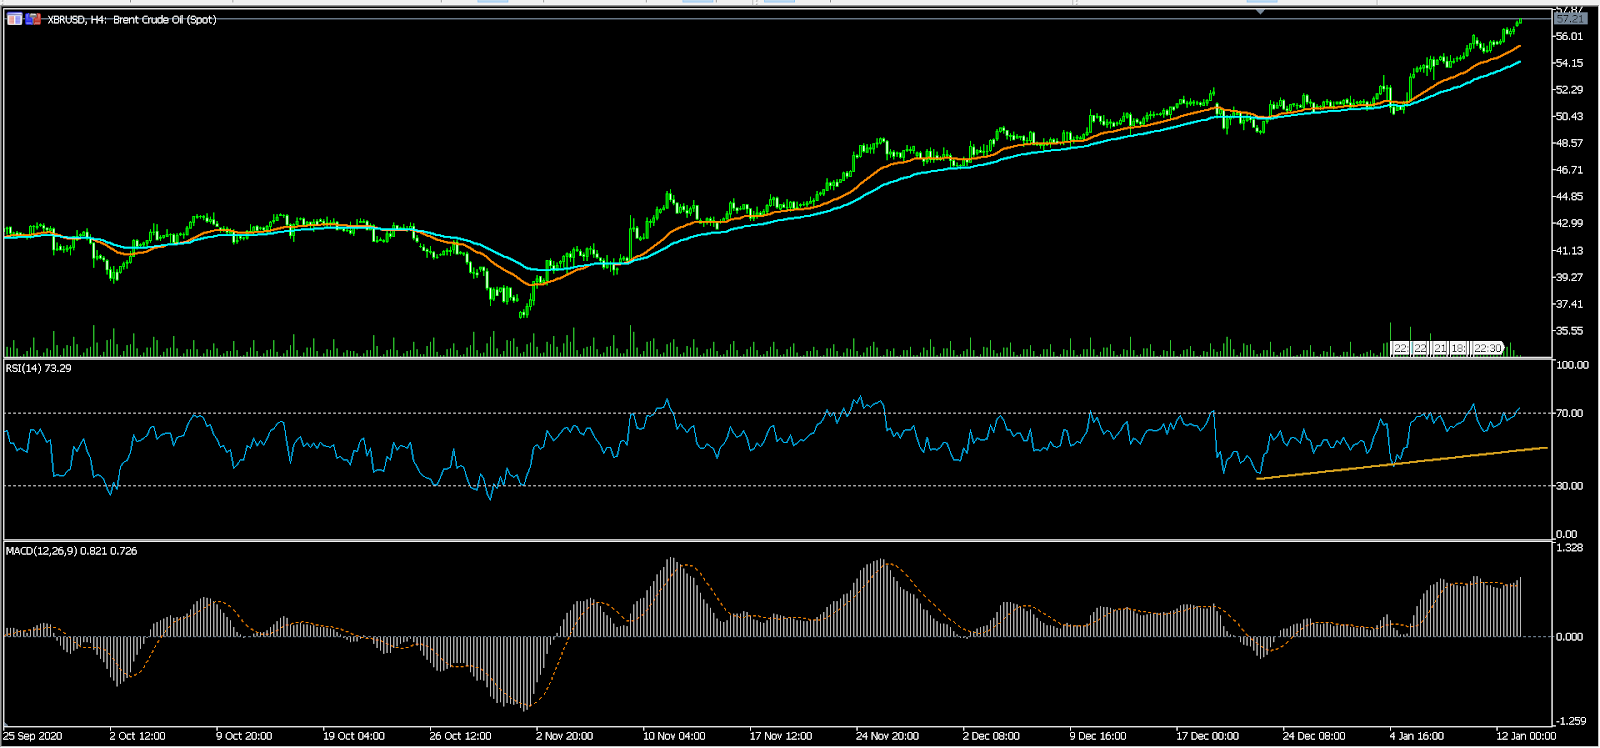
Task: Click the highlighted current price 57.21
Action: [x=1570, y=19]
